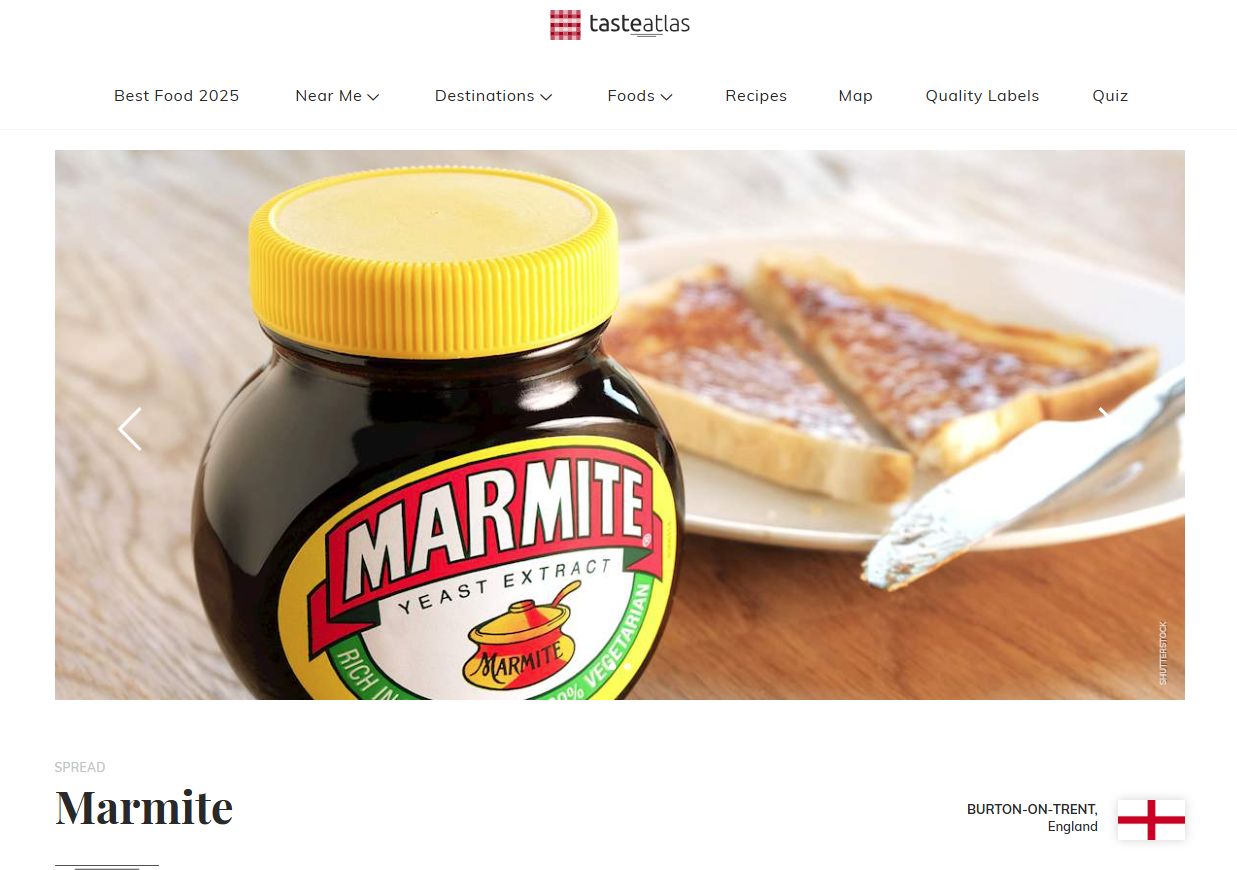Go to the previous image with the left arrow
This screenshot has width=1237, height=870.
tap(130, 429)
